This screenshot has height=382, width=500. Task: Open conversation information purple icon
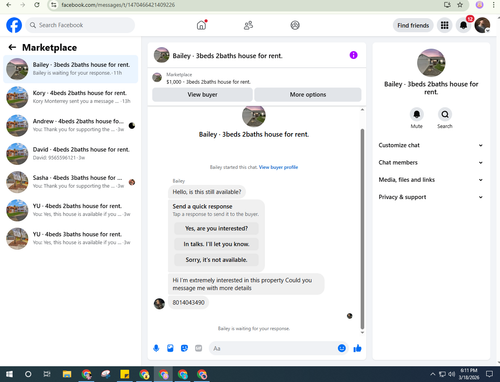coord(353,55)
